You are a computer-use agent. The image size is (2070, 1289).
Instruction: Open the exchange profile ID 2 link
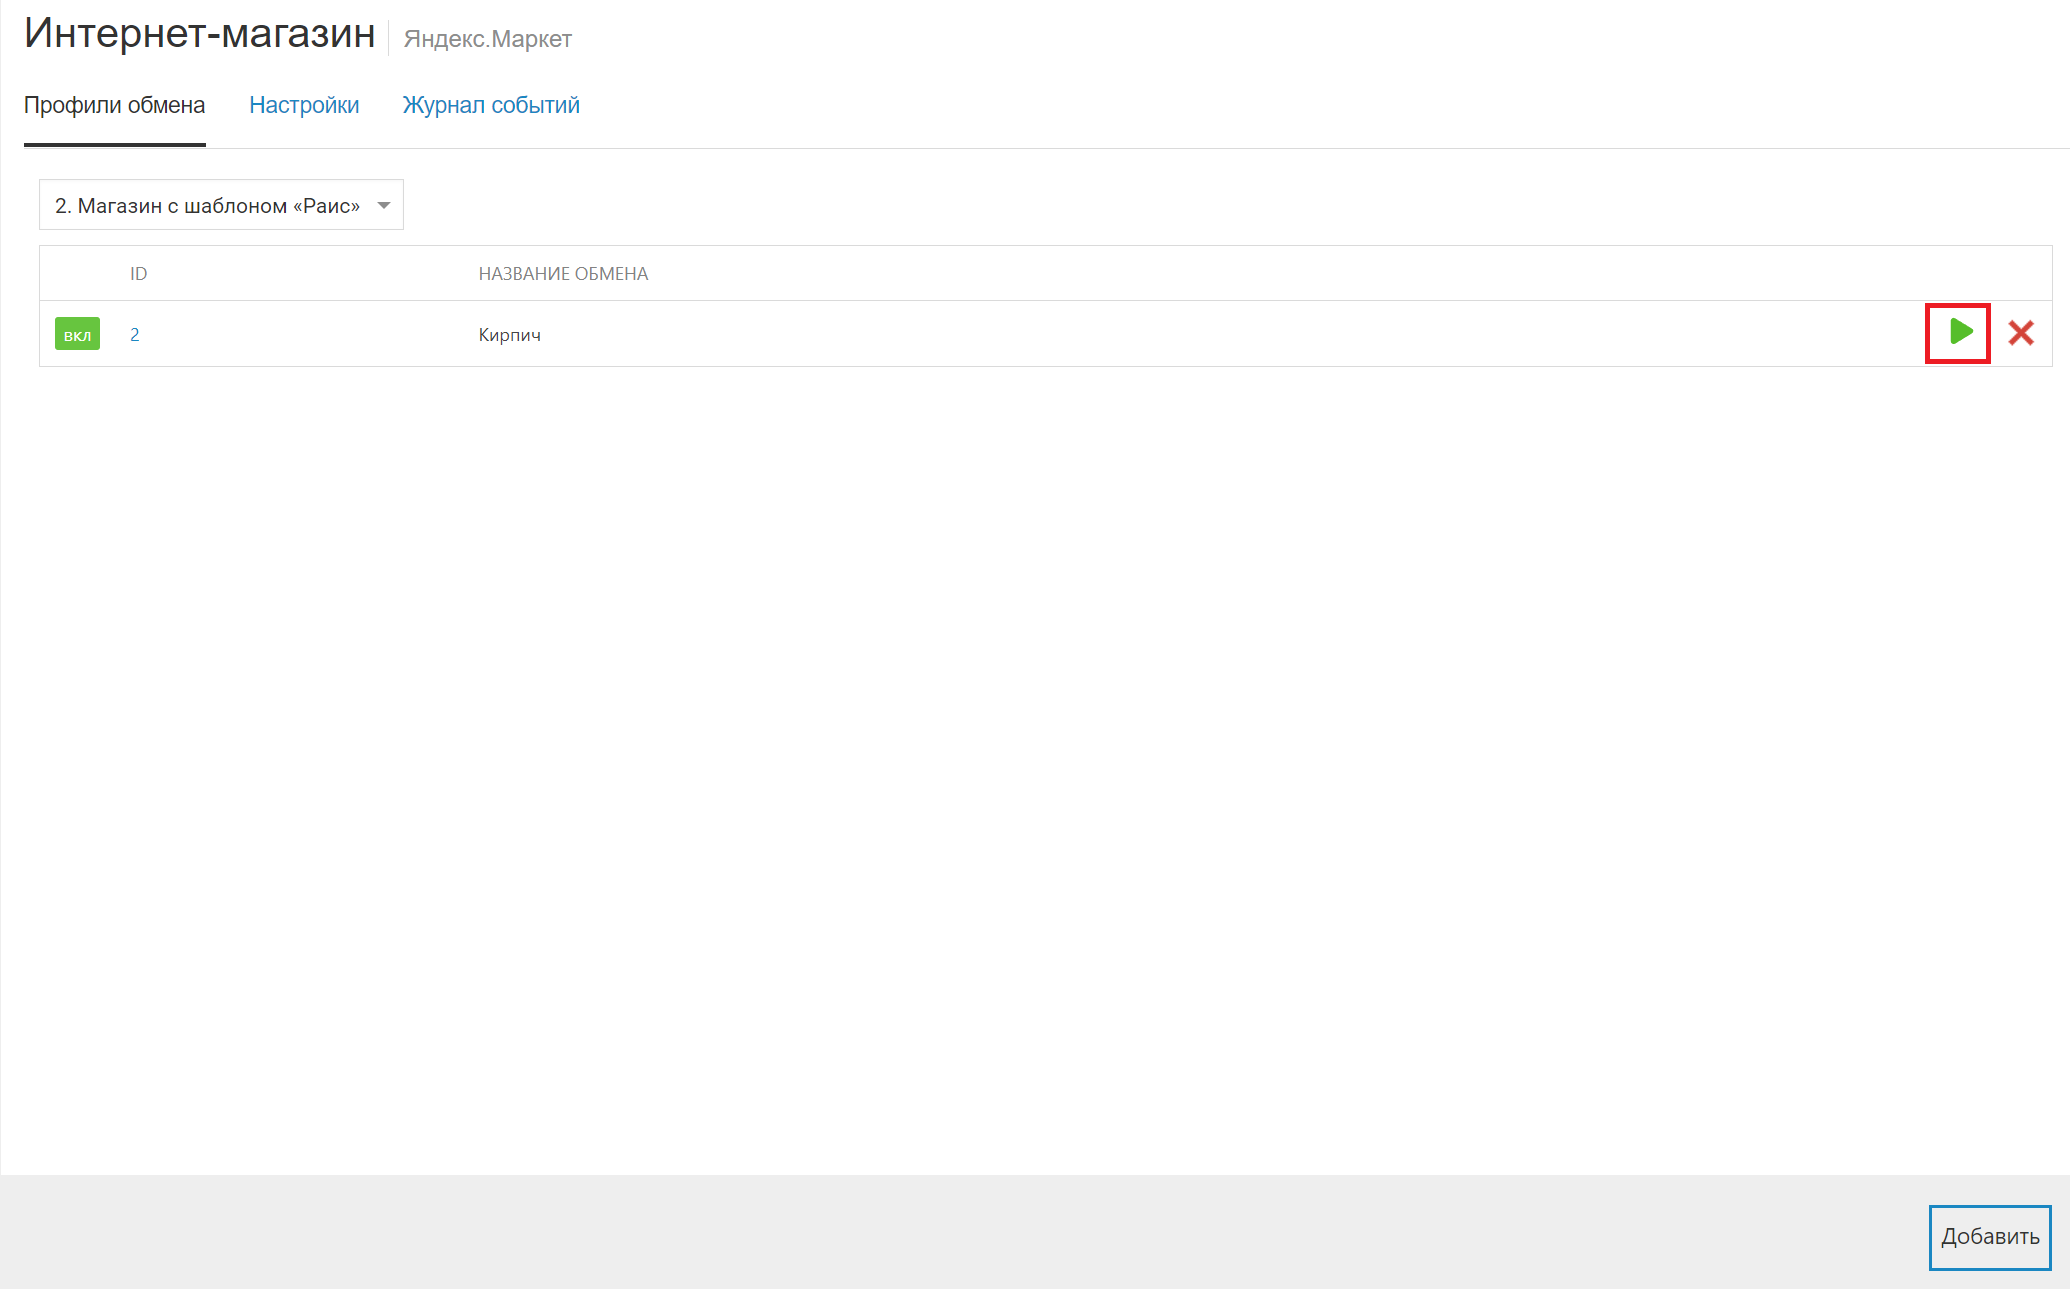[x=135, y=335]
